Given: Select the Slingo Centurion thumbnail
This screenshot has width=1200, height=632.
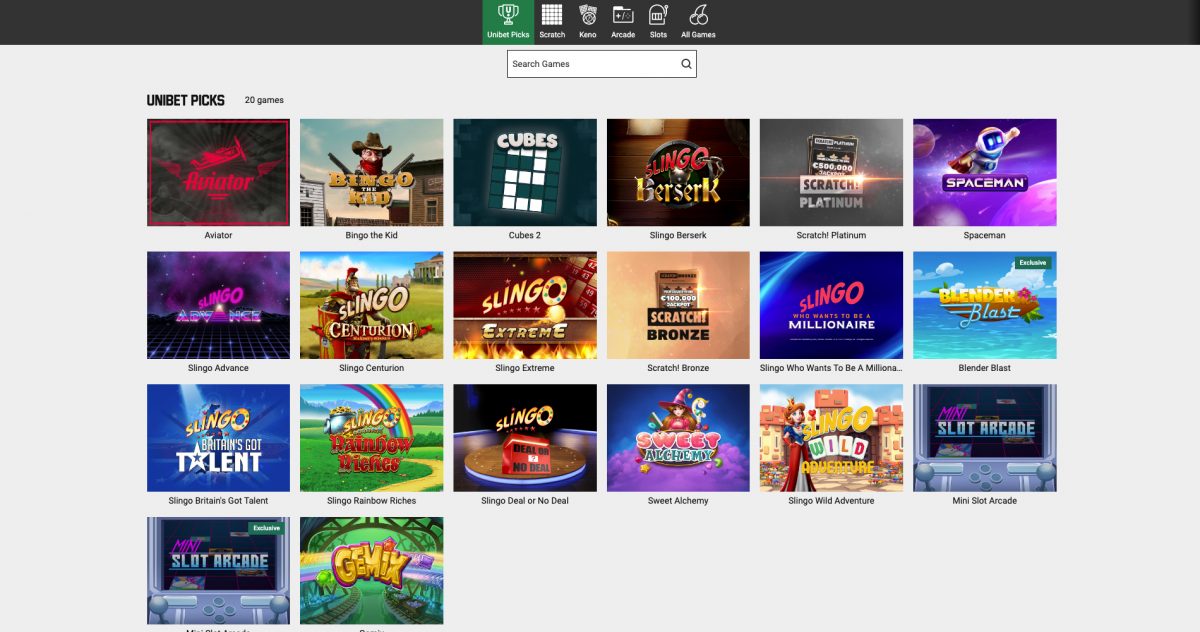Looking at the screenshot, I should pos(371,305).
